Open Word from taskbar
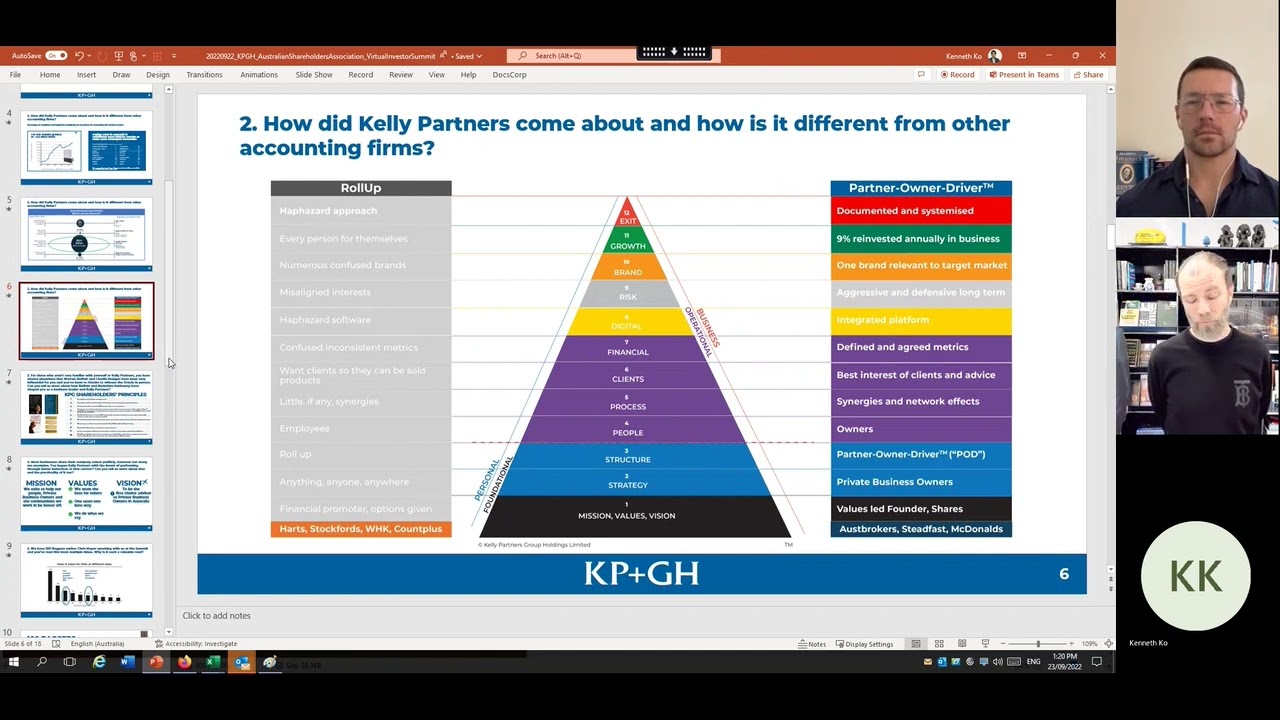This screenshot has height=720, width=1280. 127,662
